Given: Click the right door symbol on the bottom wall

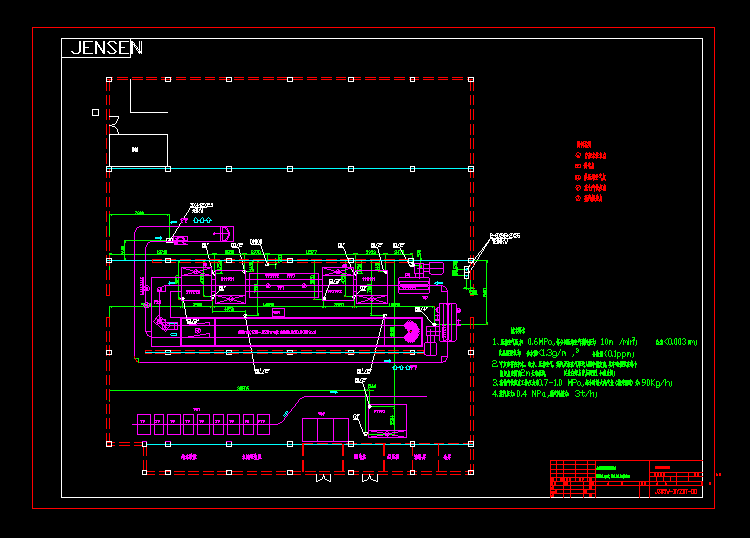Looking at the screenshot, I should click(x=370, y=477).
